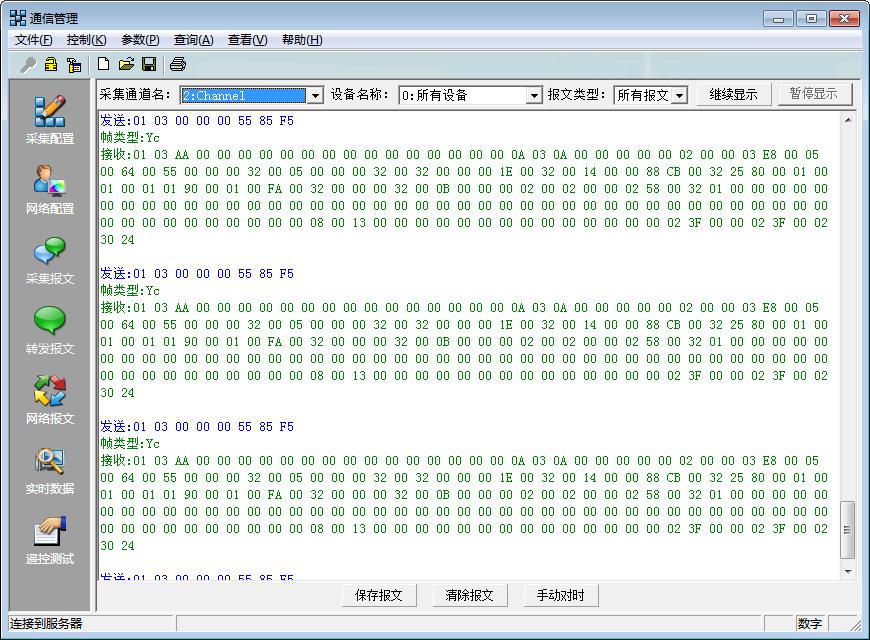Open the 参数(P) menu
This screenshot has height=640, width=870.
point(140,40)
